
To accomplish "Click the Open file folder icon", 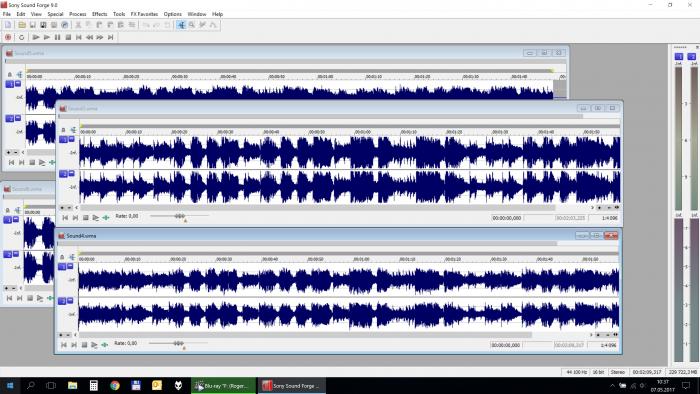I will tap(22, 25).
